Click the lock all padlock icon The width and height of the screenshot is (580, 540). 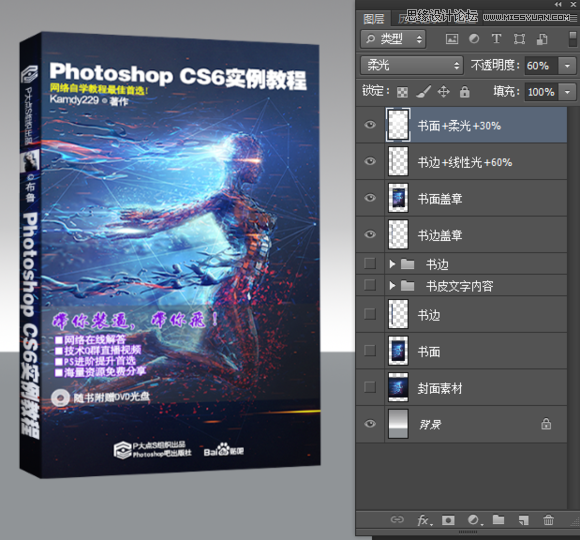(465, 91)
